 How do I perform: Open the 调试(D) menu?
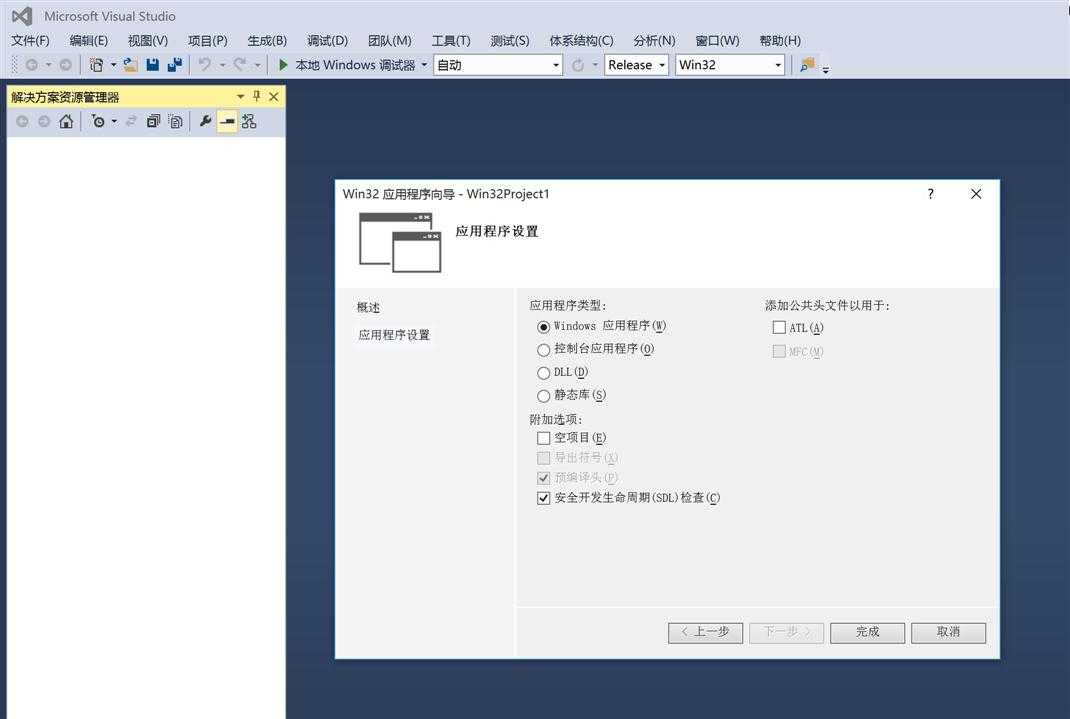[327, 40]
